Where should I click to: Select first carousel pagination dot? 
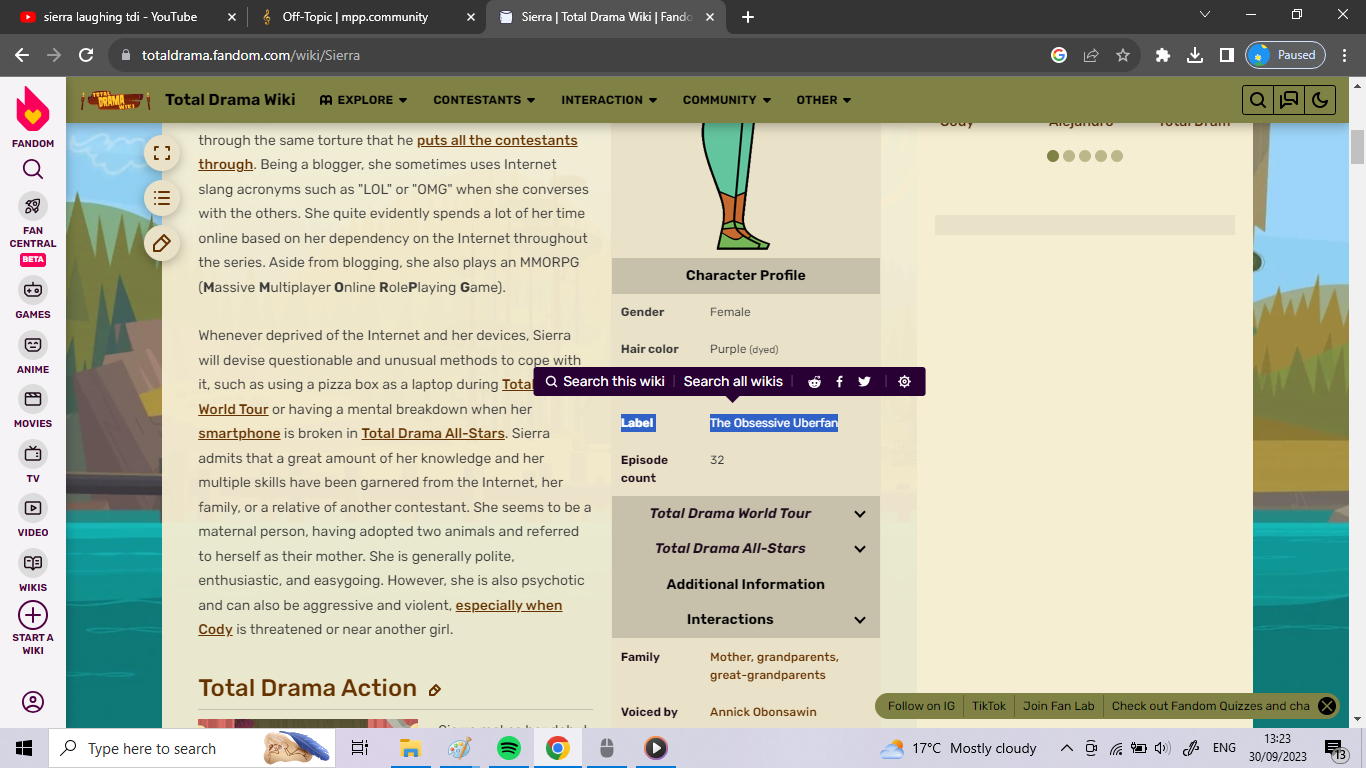click(1053, 156)
